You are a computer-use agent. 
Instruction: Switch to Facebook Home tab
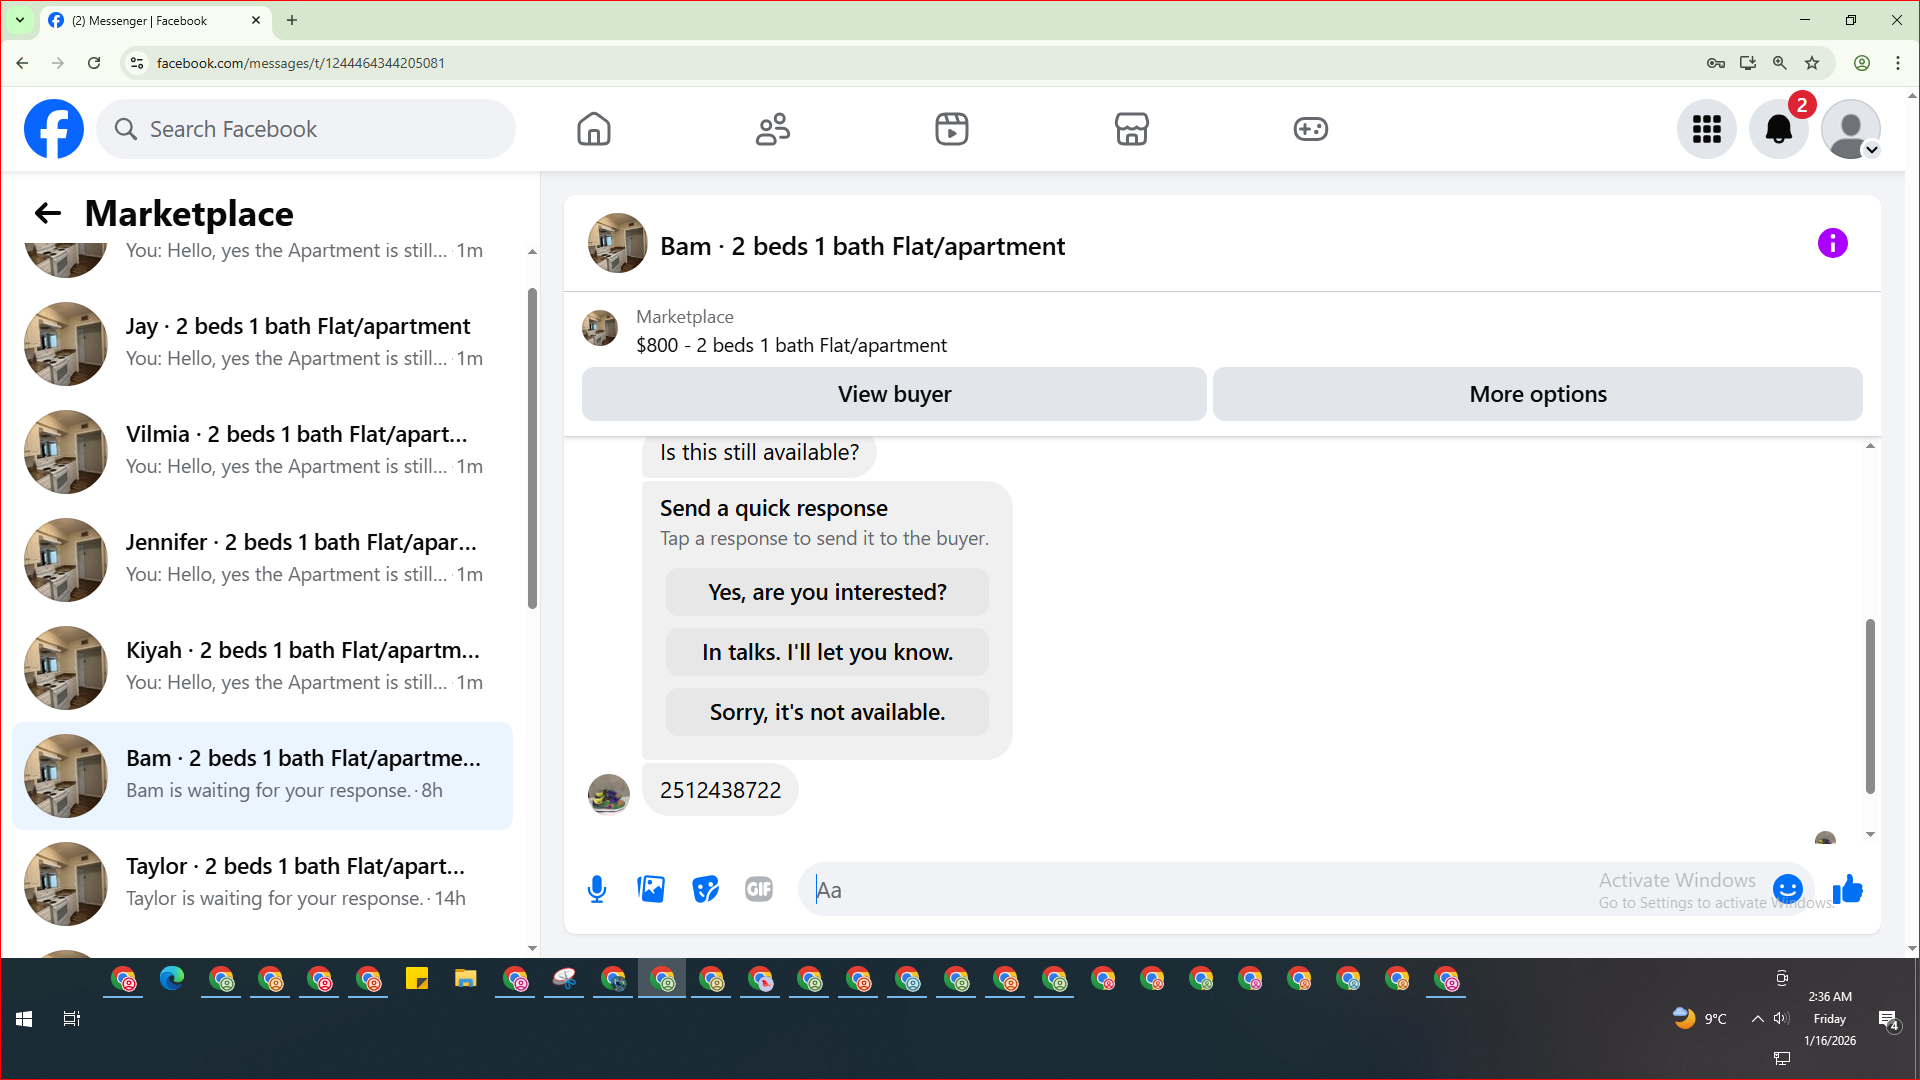(x=593, y=129)
